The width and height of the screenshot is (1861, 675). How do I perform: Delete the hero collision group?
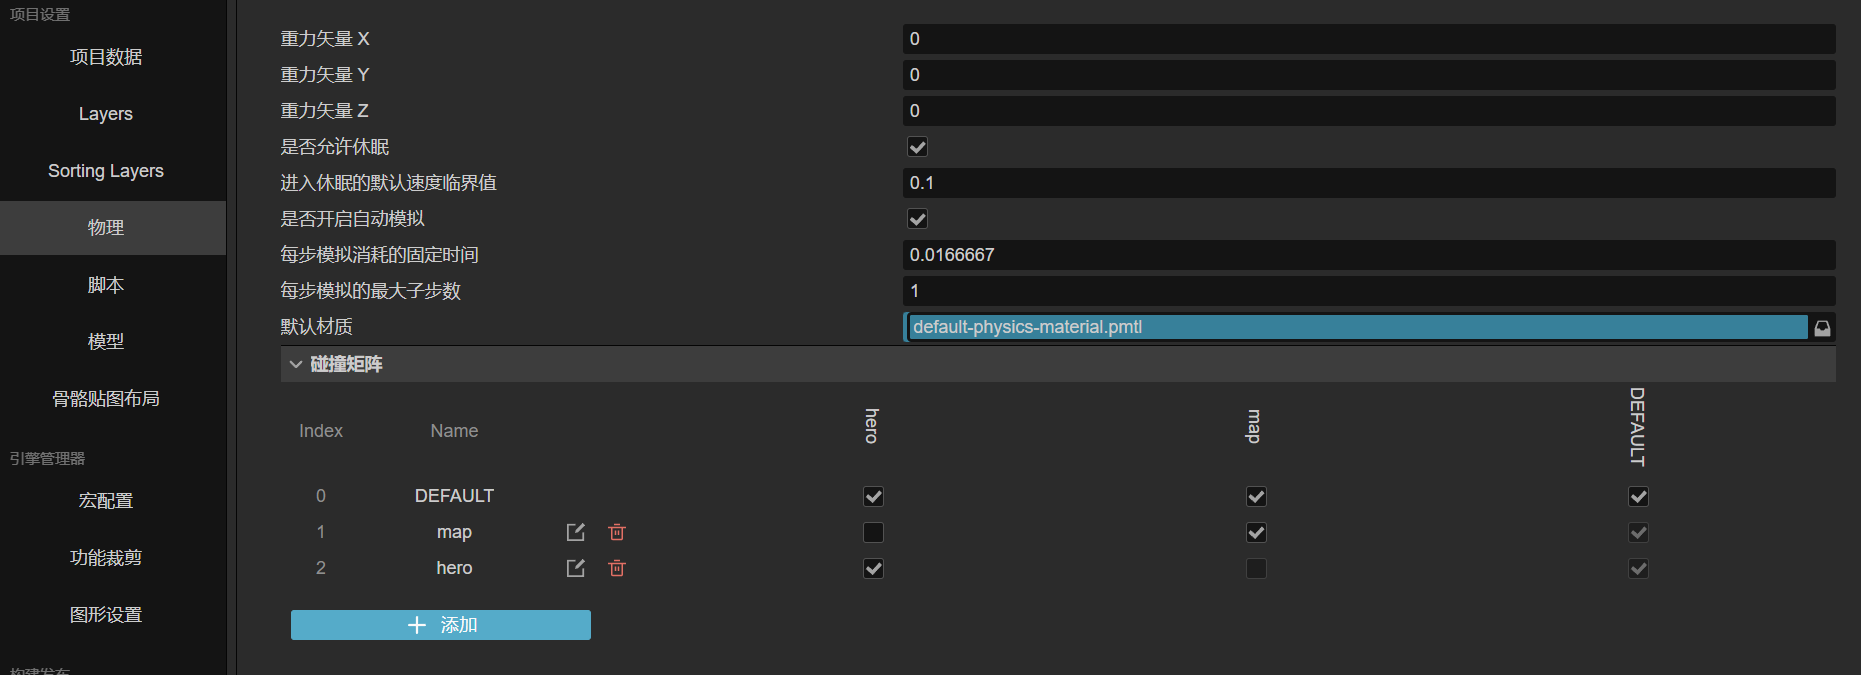(x=617, y=568)
